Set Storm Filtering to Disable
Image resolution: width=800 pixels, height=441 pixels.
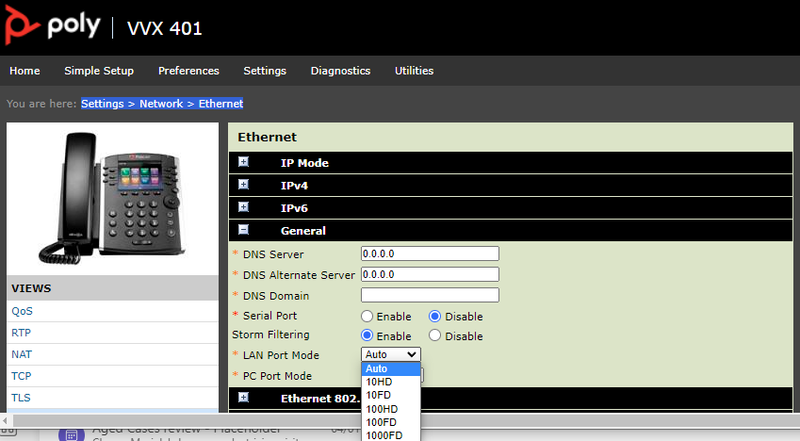435,335
